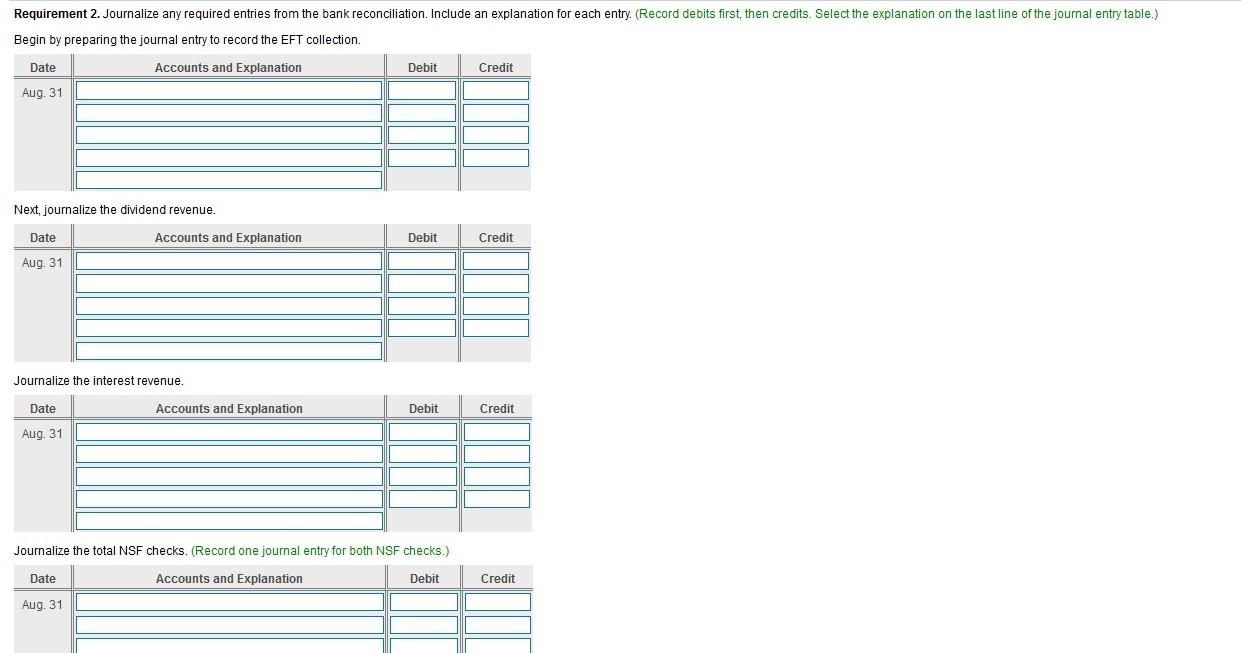1241x653 pixels.
Task: Click first-row credit box in interest revenue entry
Action: 497,432
